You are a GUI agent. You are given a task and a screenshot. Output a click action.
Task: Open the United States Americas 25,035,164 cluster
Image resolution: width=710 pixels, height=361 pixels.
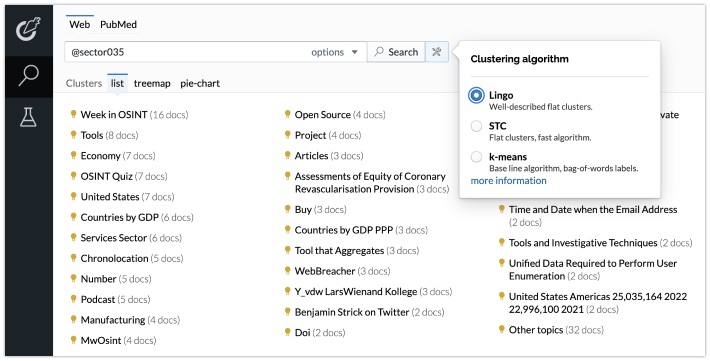click(598, 303)
